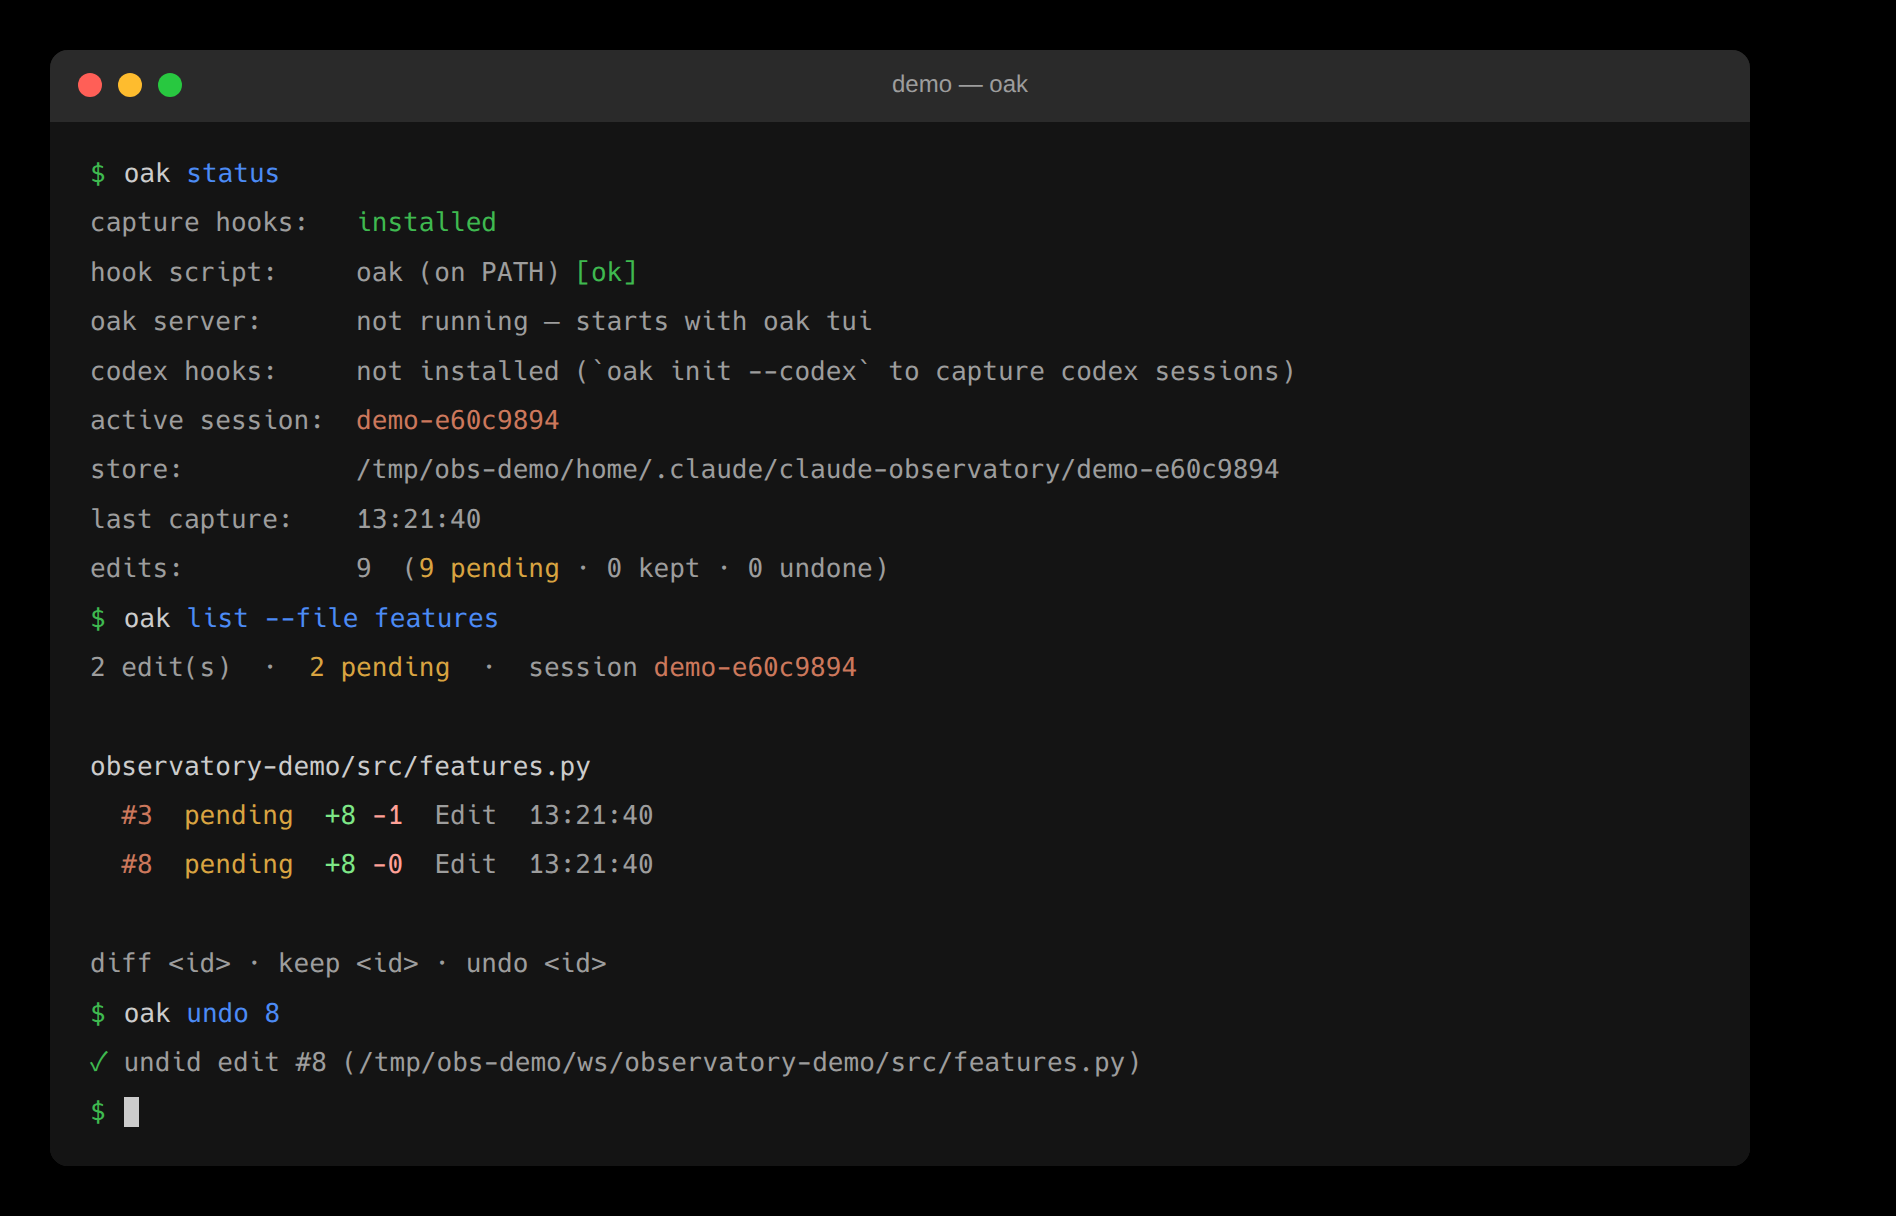1896x1216 pixels.
Task: Click 'diff <id>' hint
Action: (161, 963)
